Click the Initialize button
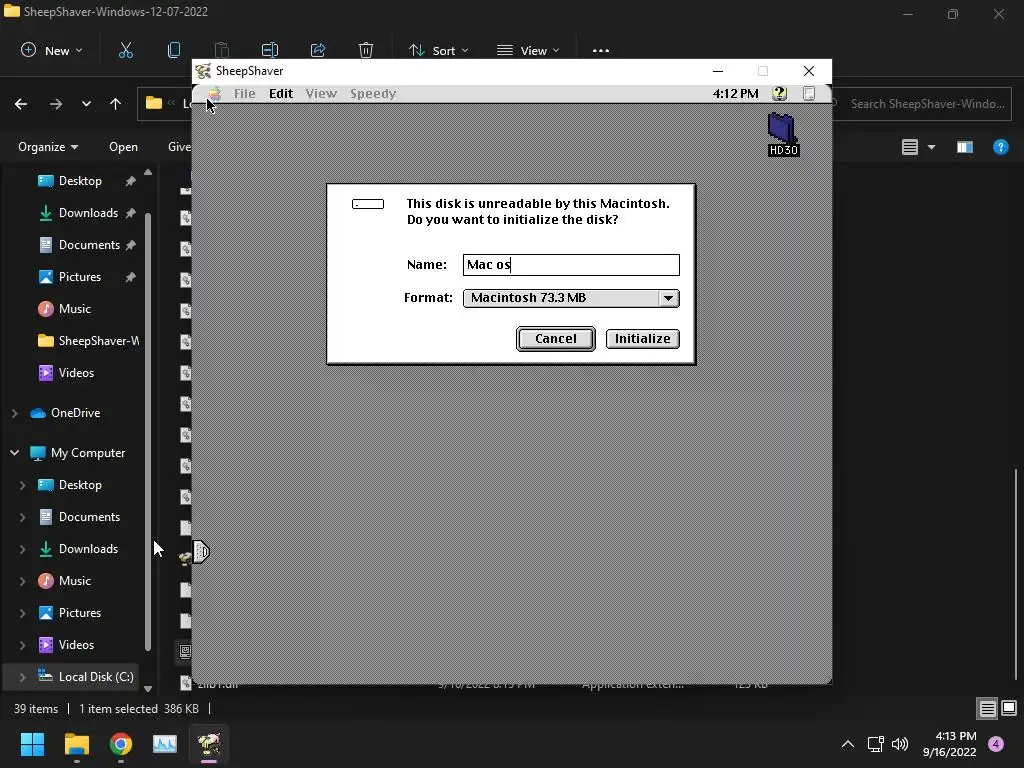This screenshot has height=768, width=1024. pos(643,338)
